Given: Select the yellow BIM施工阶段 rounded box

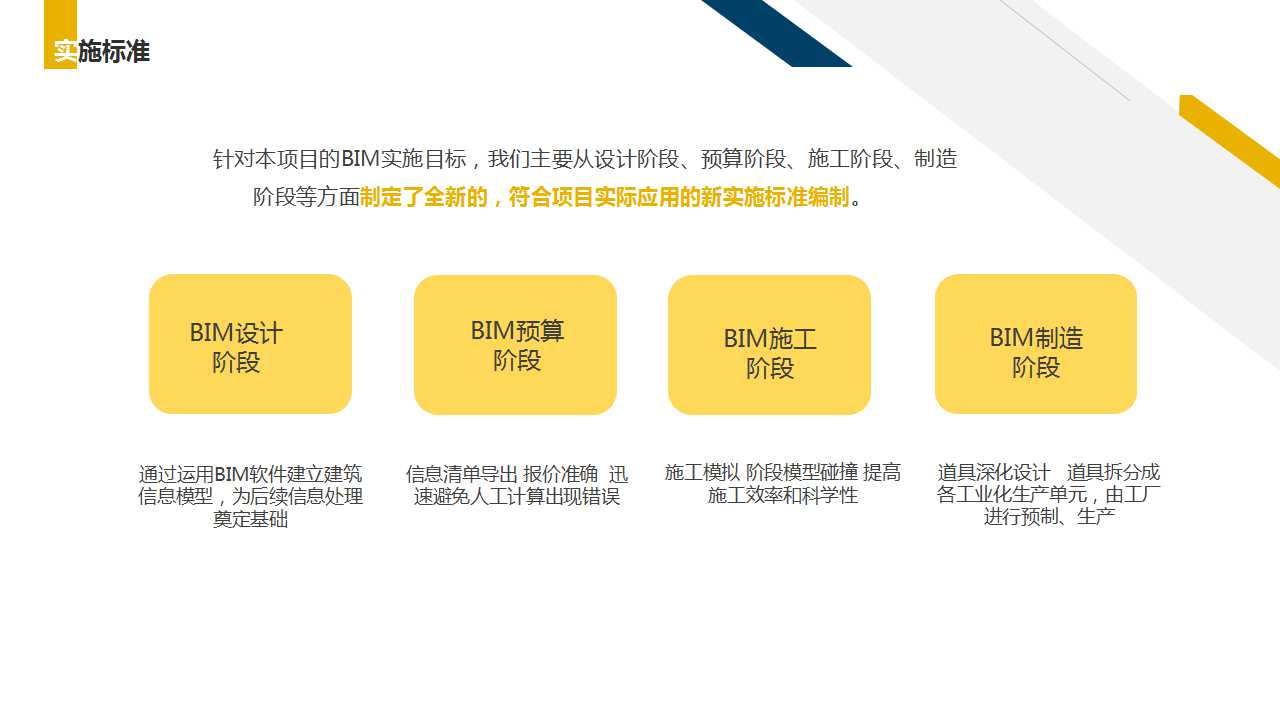Looking at the screenshot, I should [x=771, y=344].
